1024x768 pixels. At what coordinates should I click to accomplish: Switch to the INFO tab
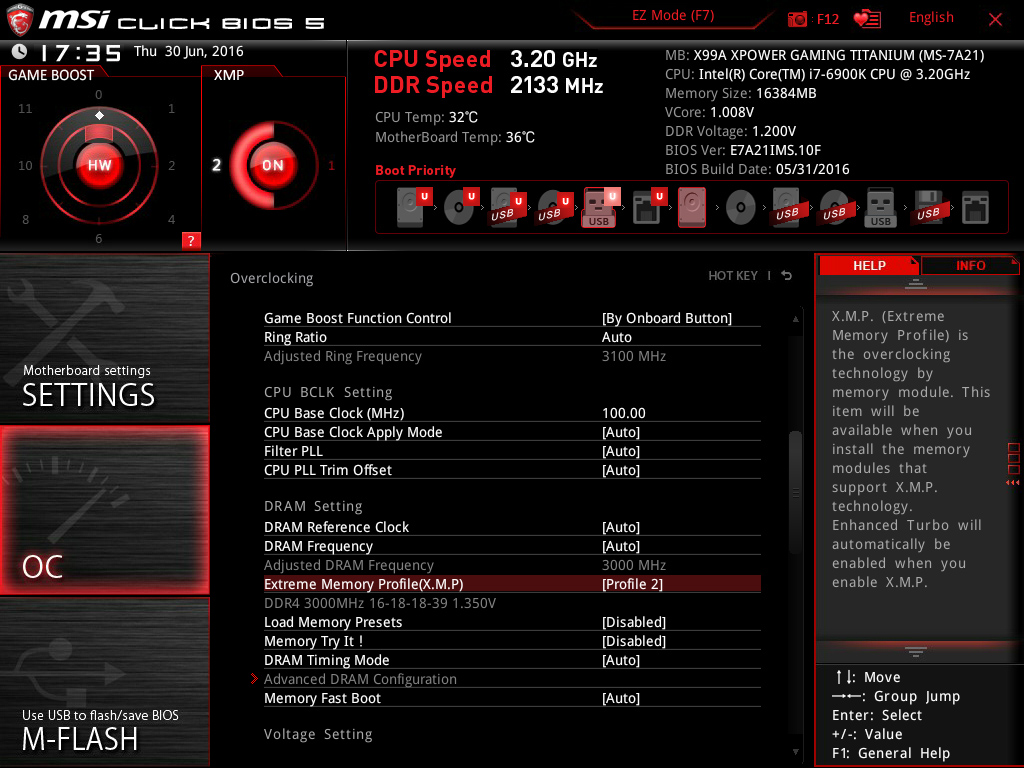tap(970, 265)
